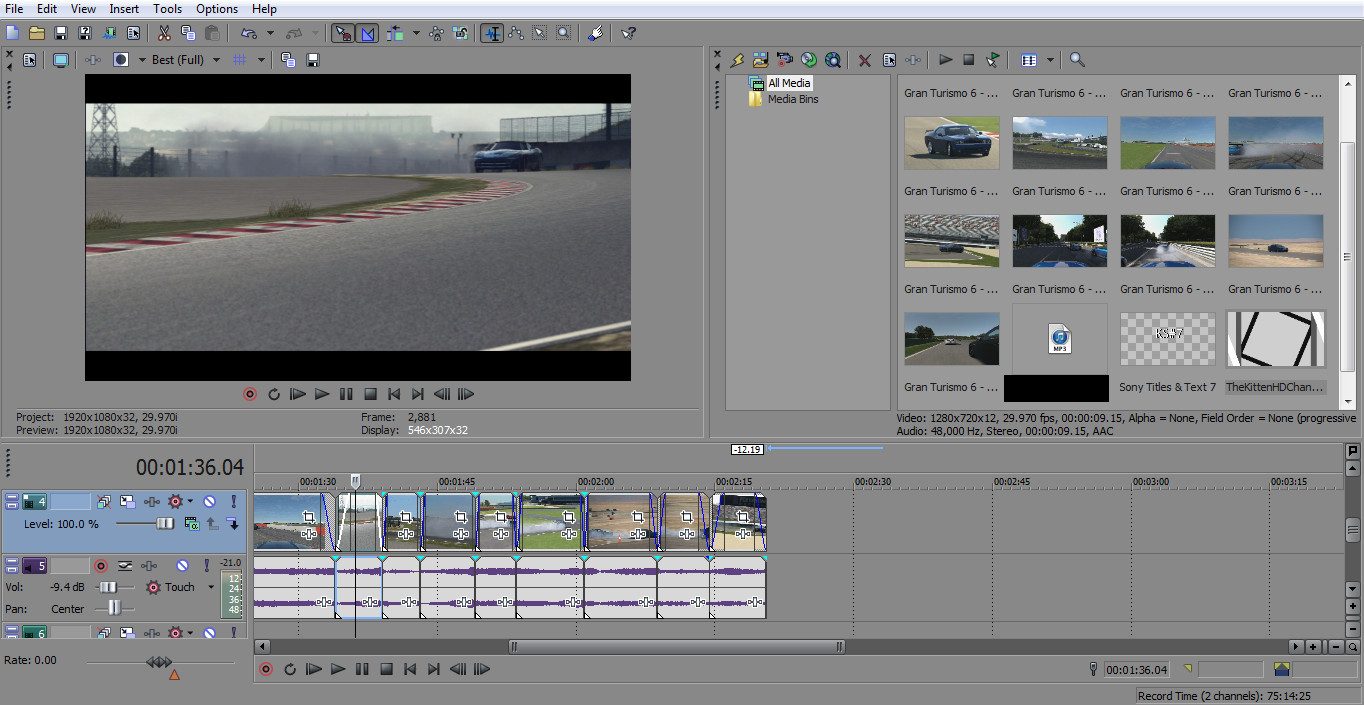Solo video track 4 with exclamation icon
1364x705 pixels.
(234, 501)
